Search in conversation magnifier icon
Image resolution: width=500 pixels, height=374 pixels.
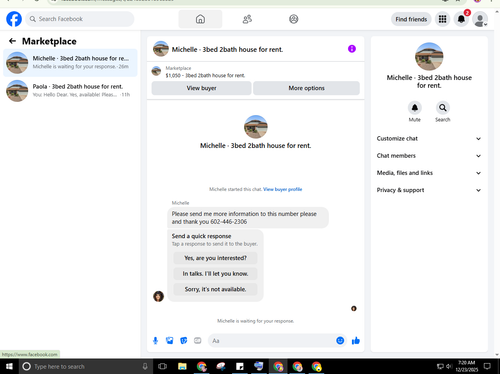443,108
